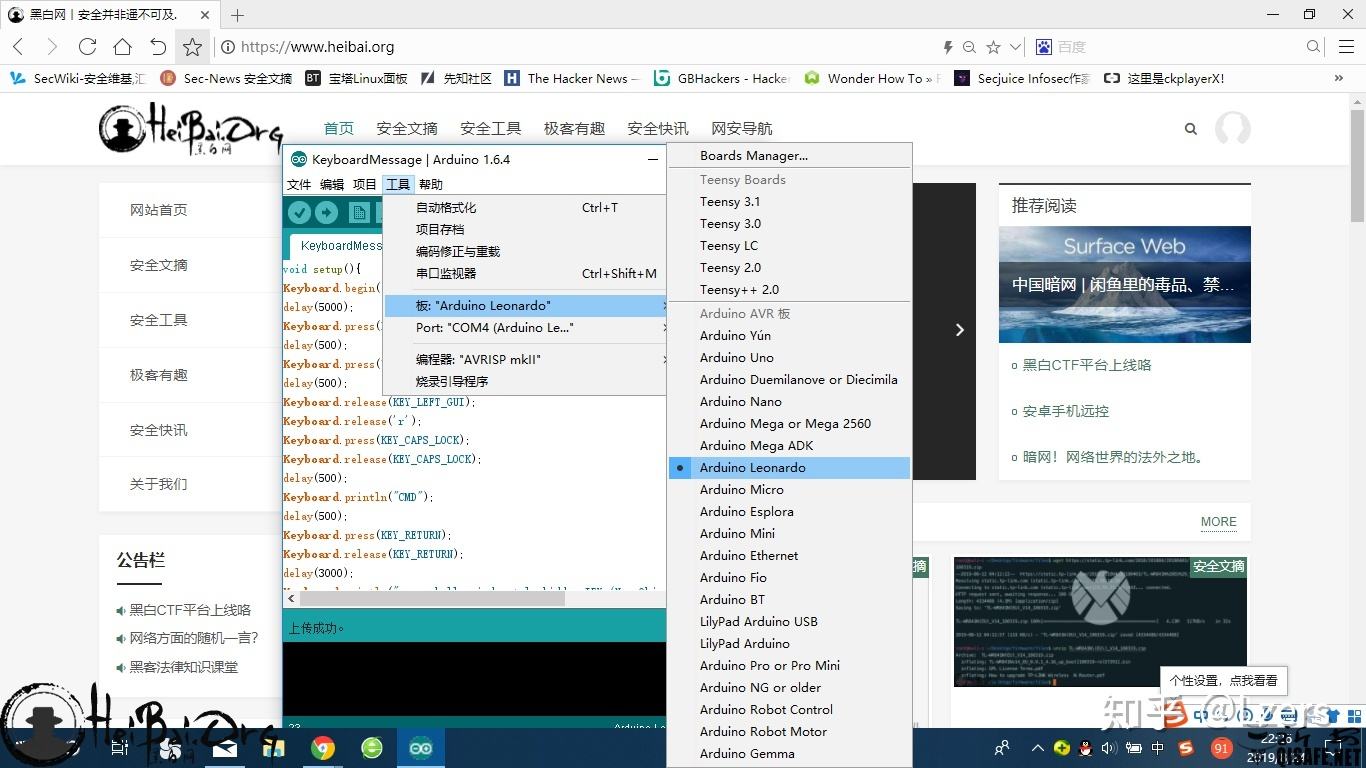
Task: Click the search magnifier in the browser search box
Action: [x=1314, y=47]
